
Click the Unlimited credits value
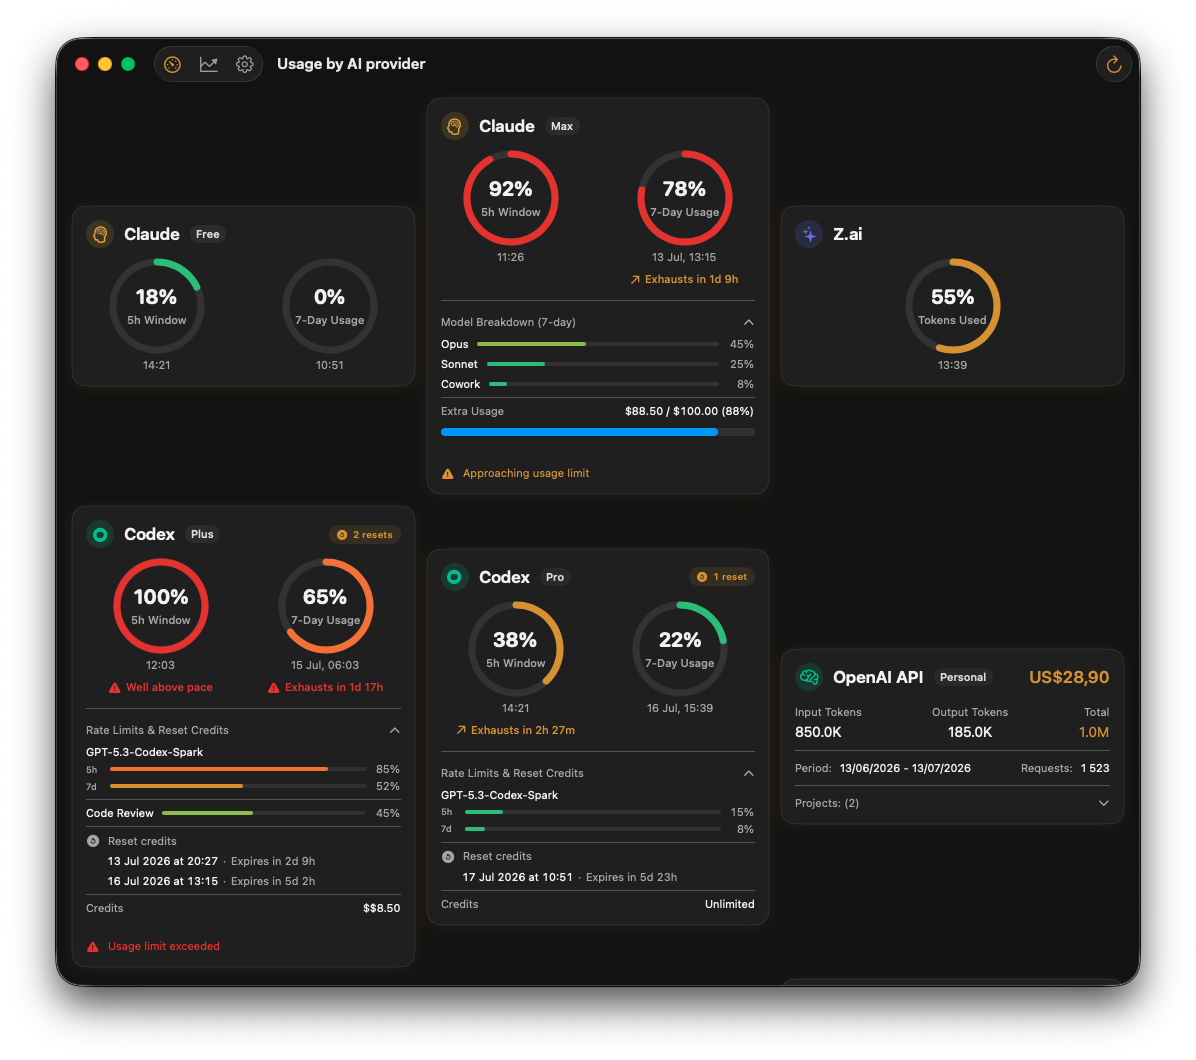tap(729, 904)
